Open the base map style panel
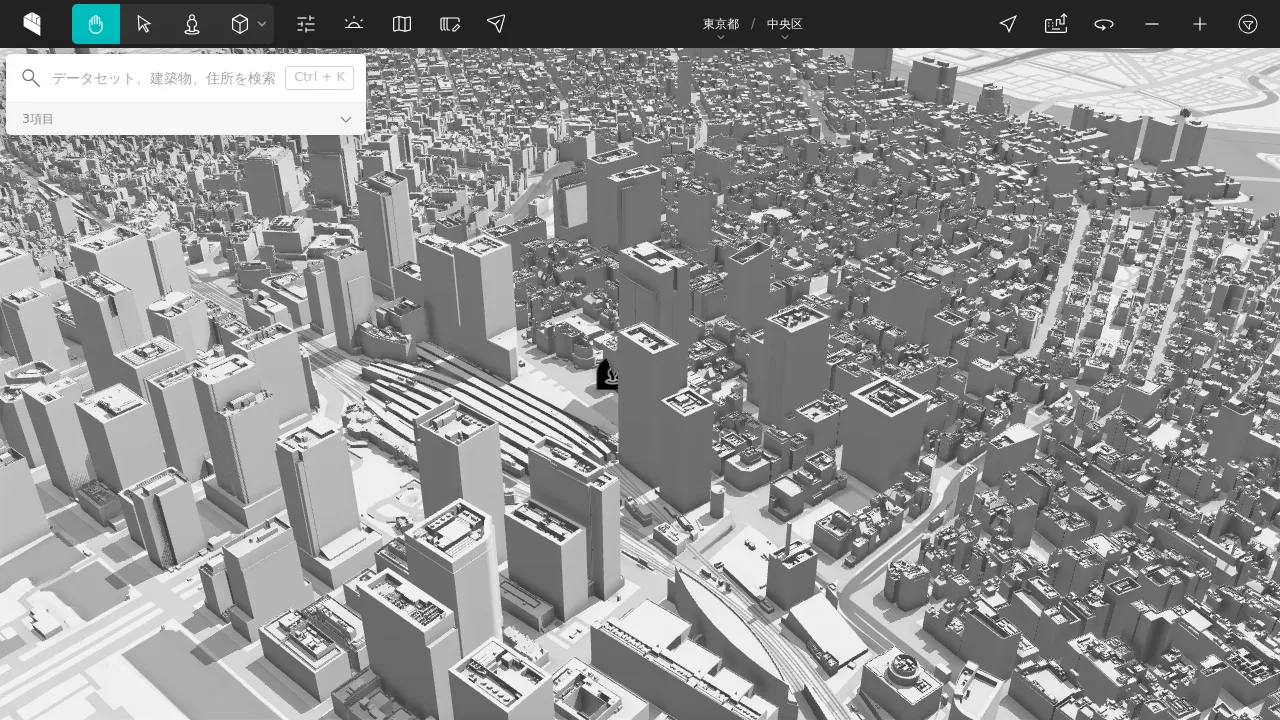This screenshot has height=720, width=1280. [x=401, y=24]
